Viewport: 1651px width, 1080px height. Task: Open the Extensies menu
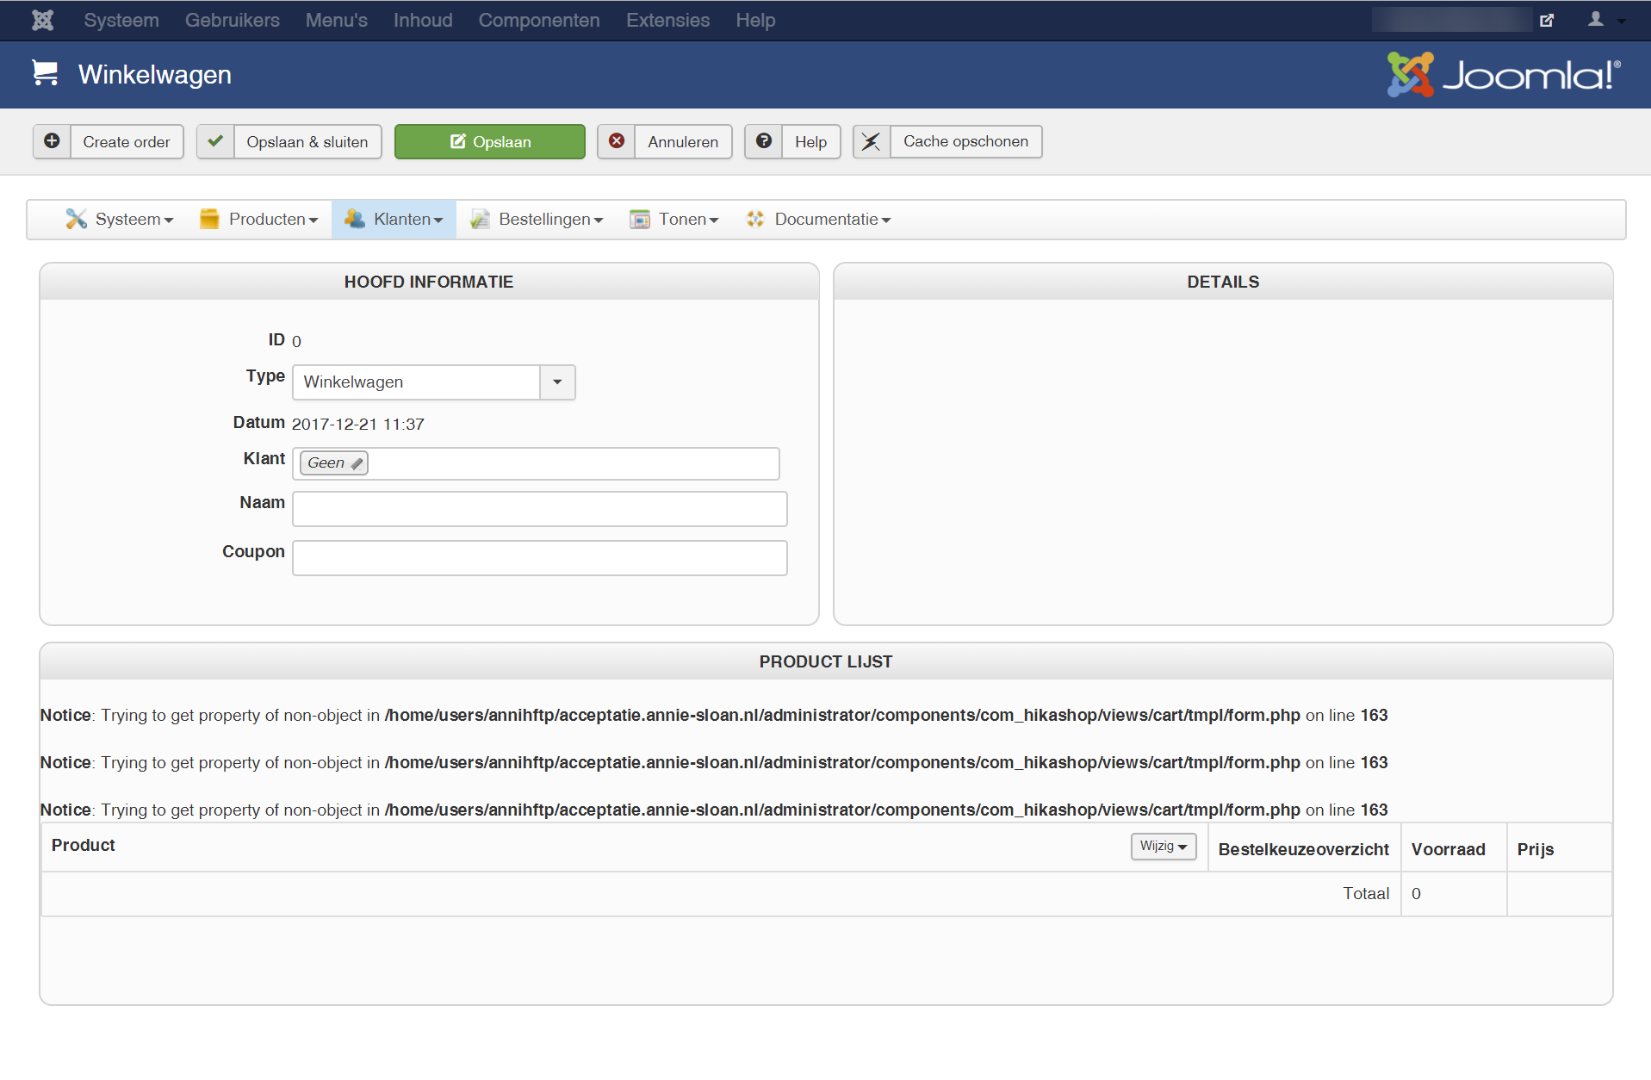[668, 20]
